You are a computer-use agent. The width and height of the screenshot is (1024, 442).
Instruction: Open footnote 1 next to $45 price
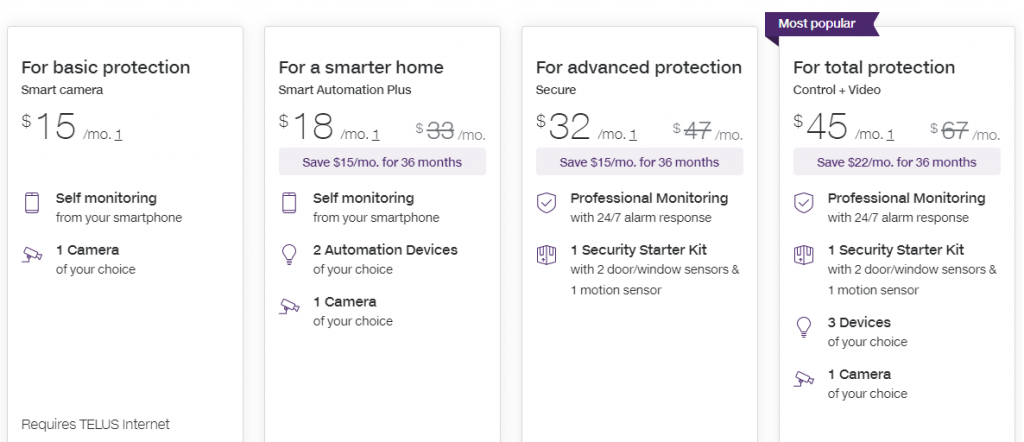coord(891,135)
